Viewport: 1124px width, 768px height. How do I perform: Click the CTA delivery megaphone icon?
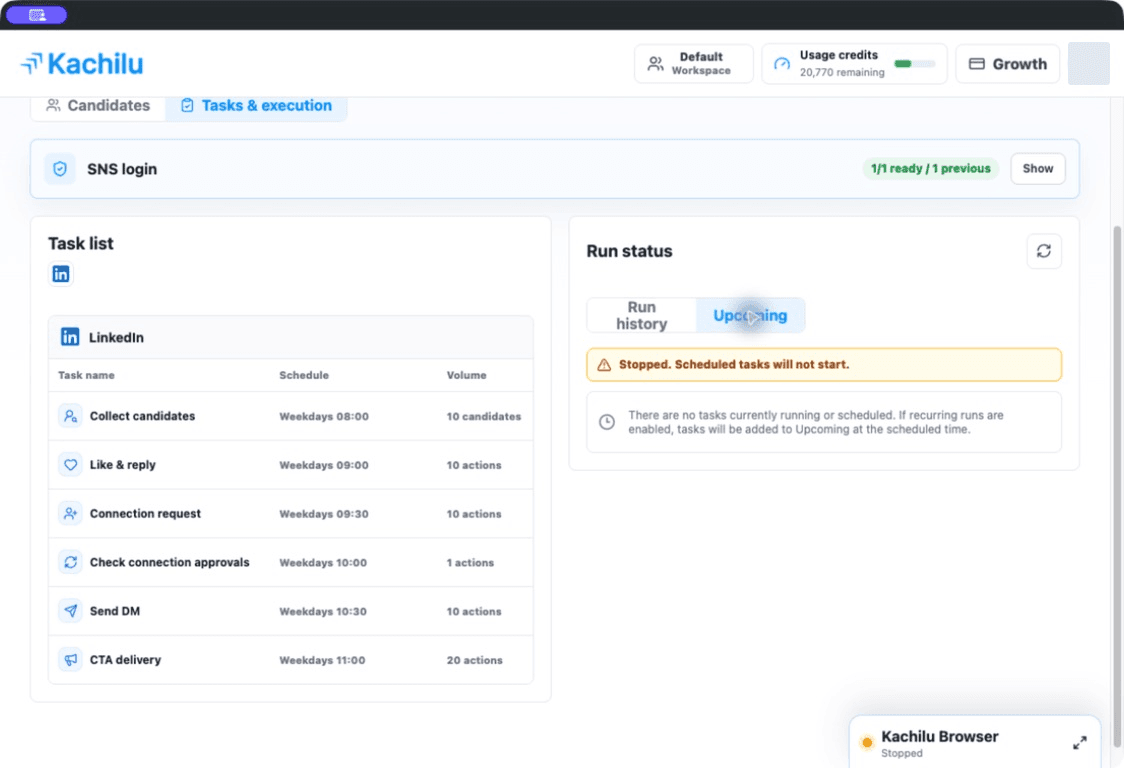(x=70, y=660)
